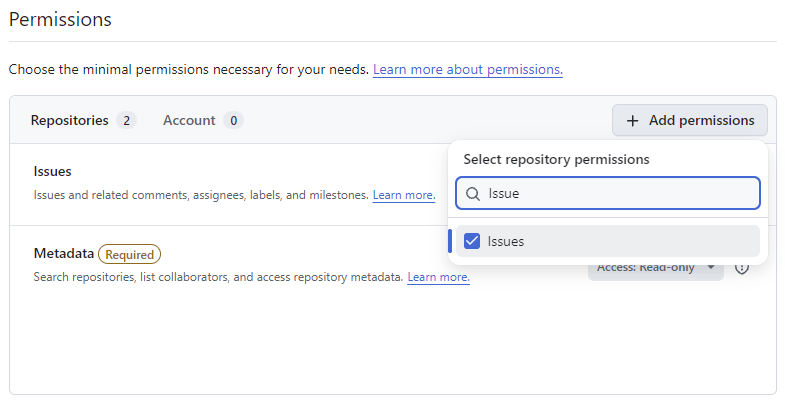The image size is (785, 400).
Task: Click the Repositories count badge '2'
Action: point(127,121)
